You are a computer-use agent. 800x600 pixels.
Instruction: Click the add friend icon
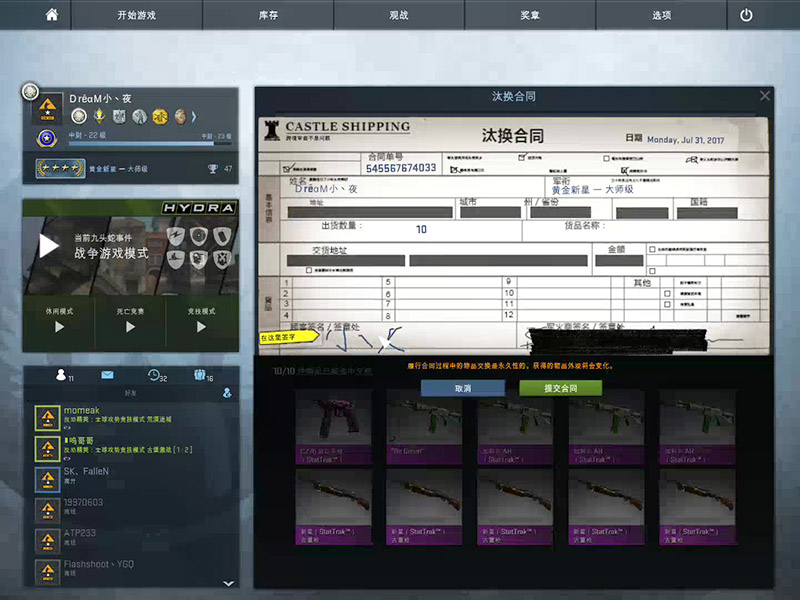tap(227, 393)
